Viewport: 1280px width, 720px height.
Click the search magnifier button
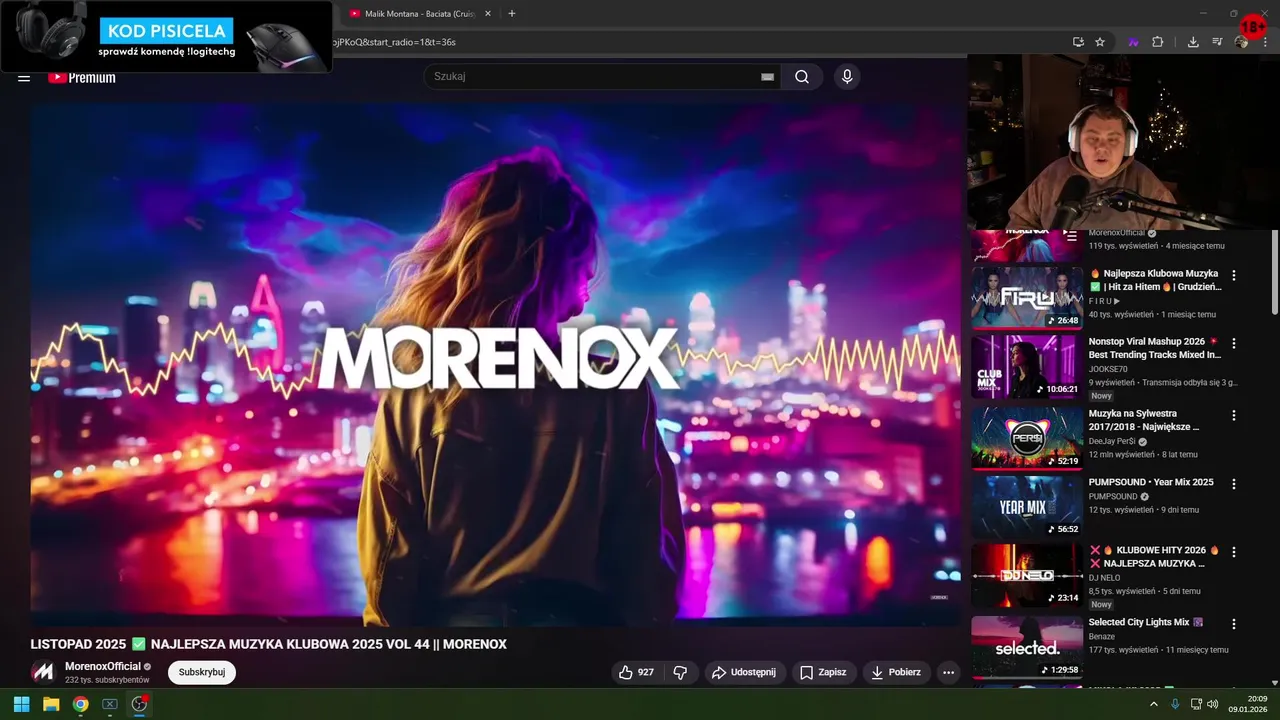tap(802, 77)
